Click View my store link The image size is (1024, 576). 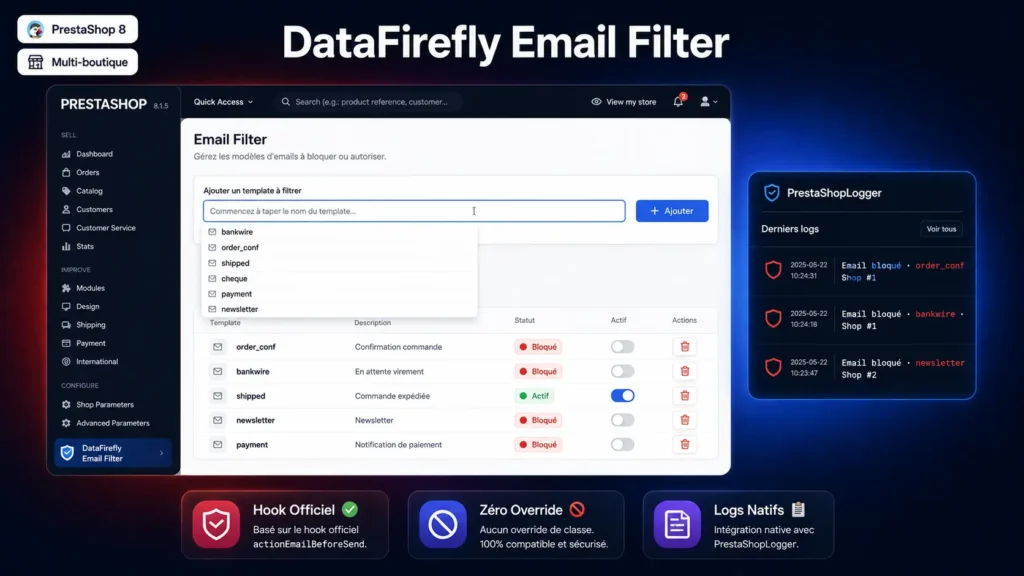tap(624, 102)
